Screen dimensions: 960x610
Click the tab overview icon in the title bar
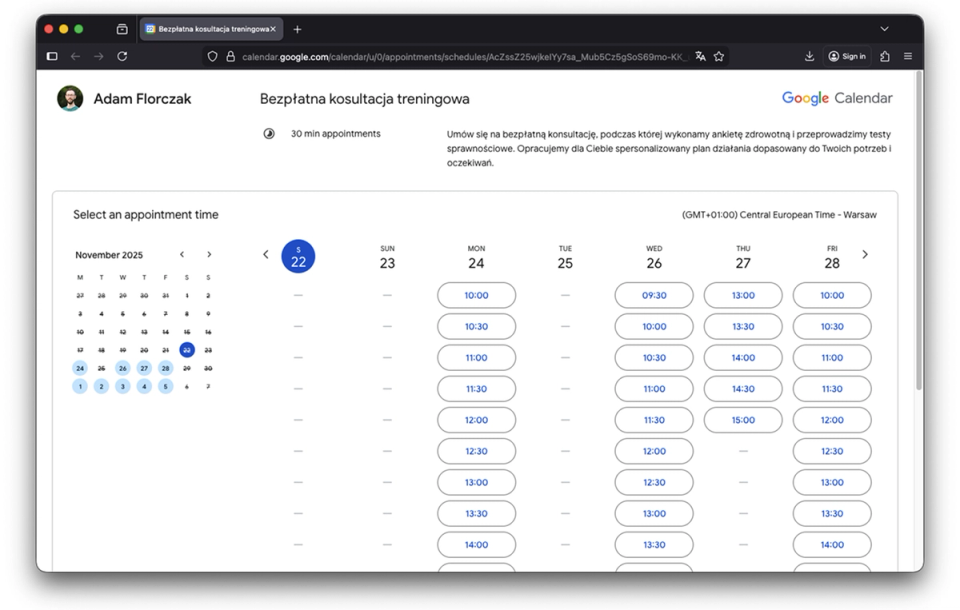122,29
